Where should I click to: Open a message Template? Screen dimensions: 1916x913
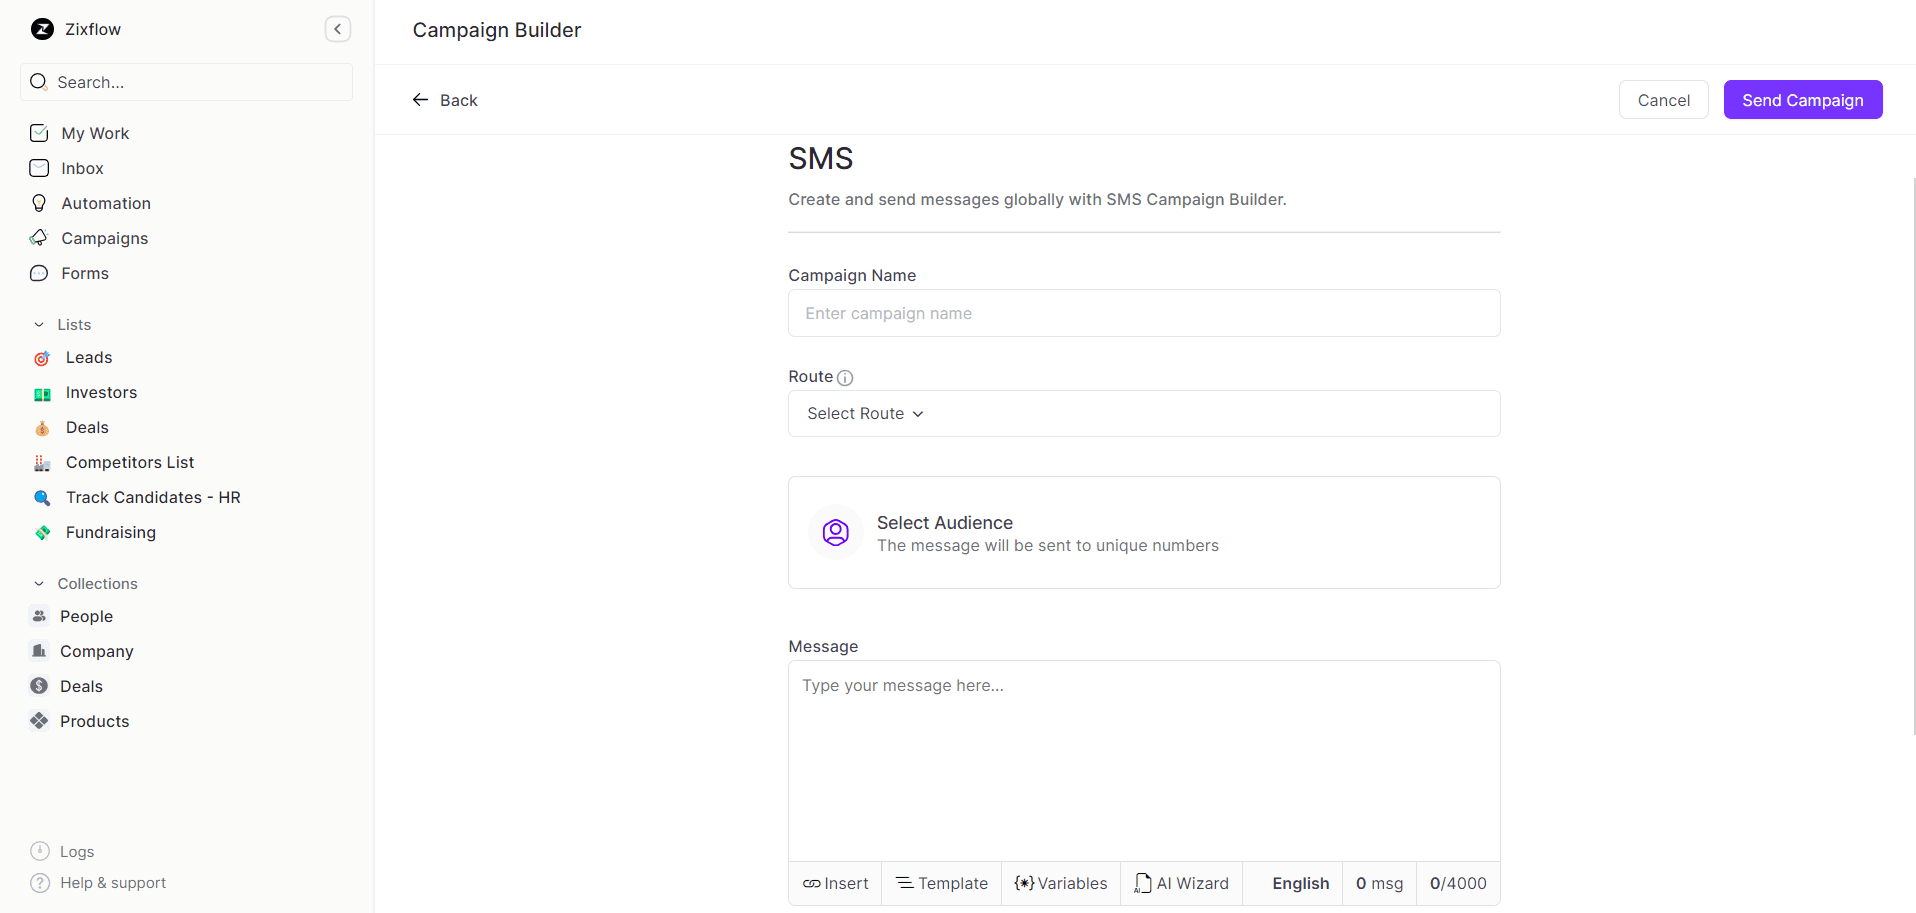click(940, 883)
